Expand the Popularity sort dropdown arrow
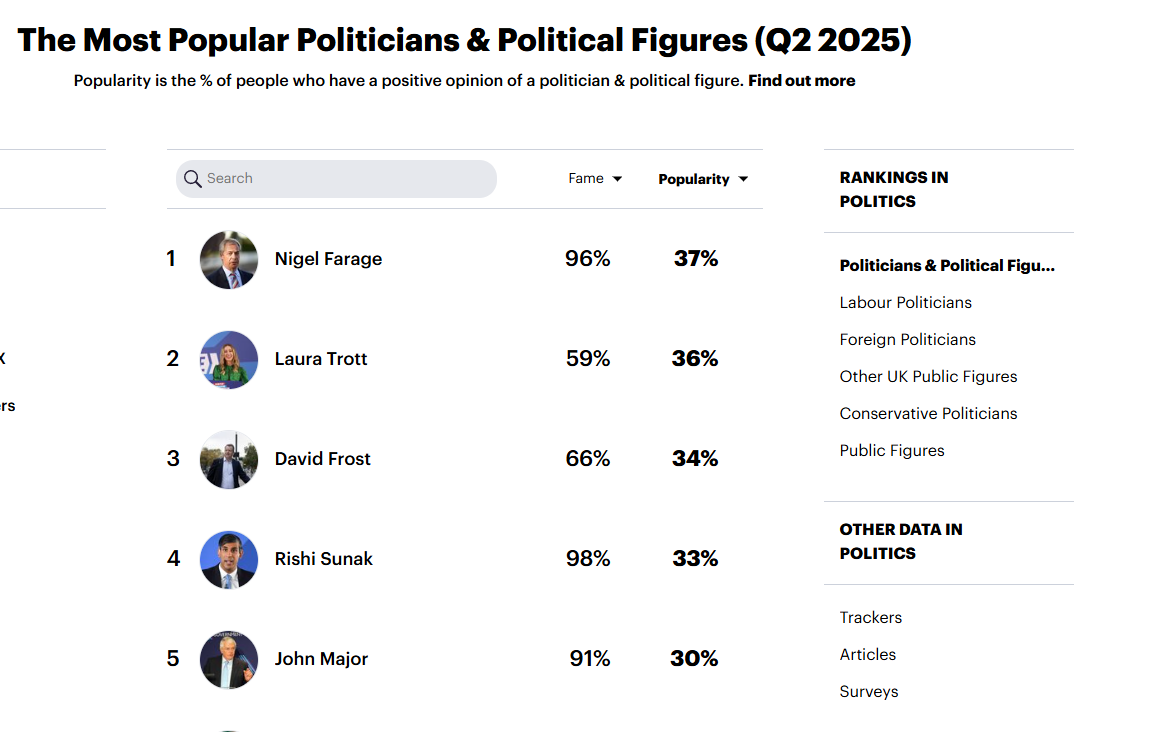 (x=743, y=179)
